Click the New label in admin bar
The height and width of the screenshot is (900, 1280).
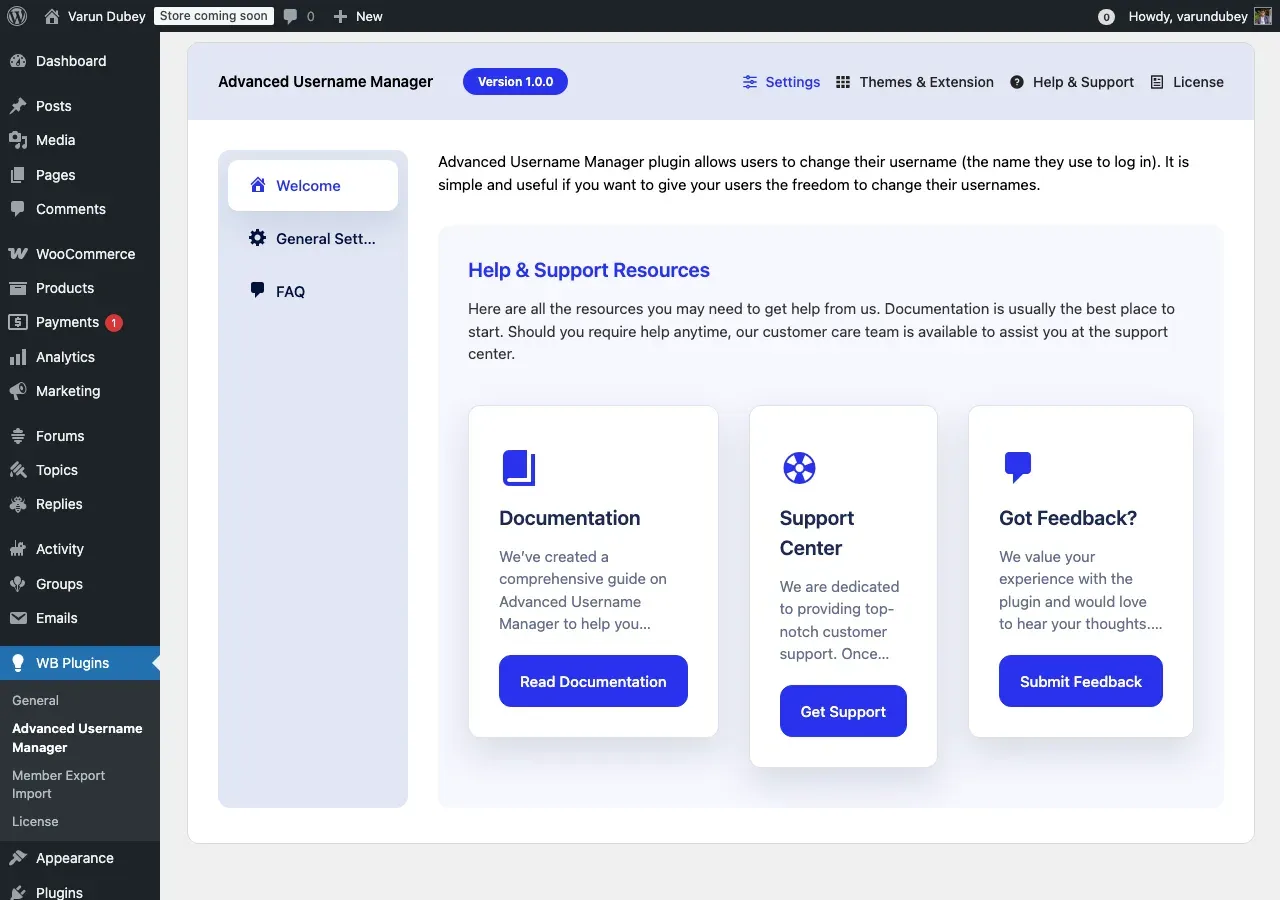tap(369, 16)
